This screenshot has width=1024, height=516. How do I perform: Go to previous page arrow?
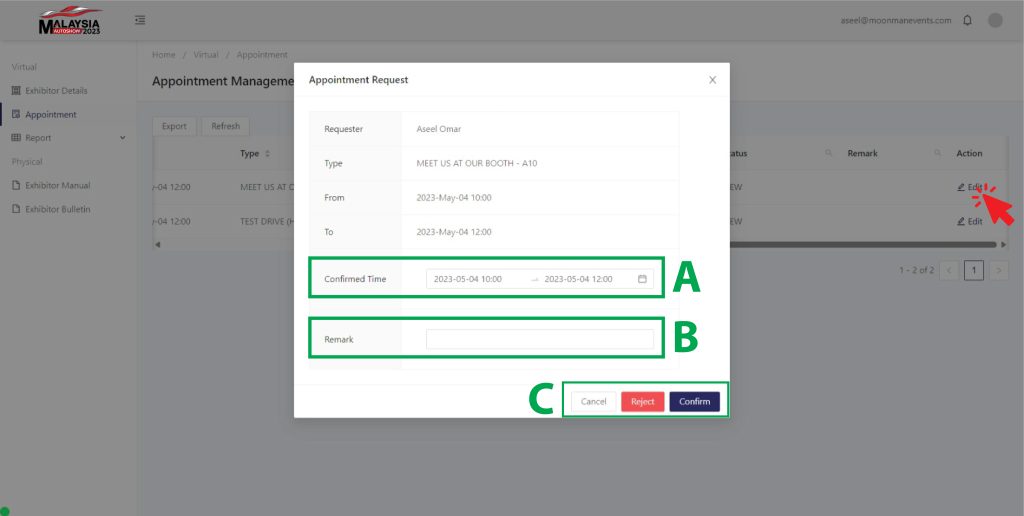(950, 270)
